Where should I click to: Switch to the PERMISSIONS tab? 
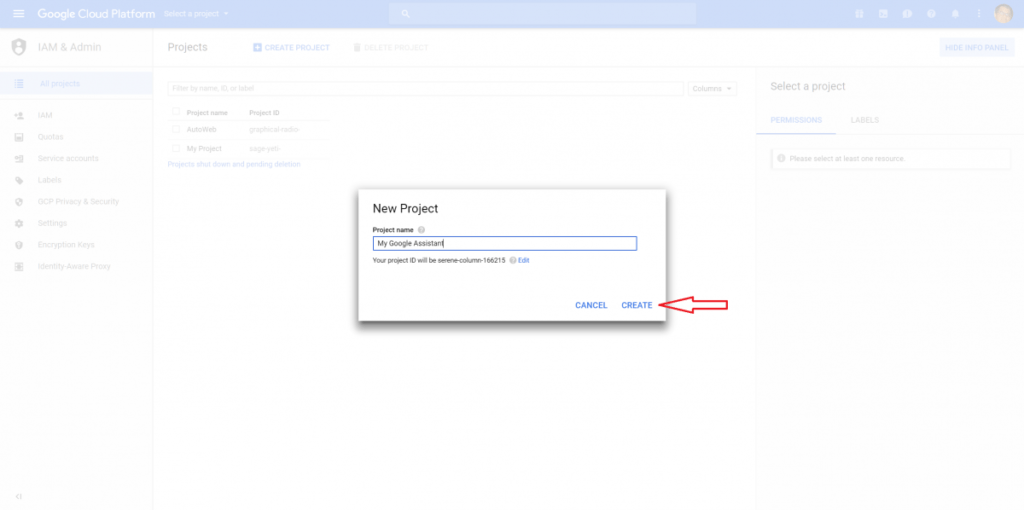coord(796,120)
